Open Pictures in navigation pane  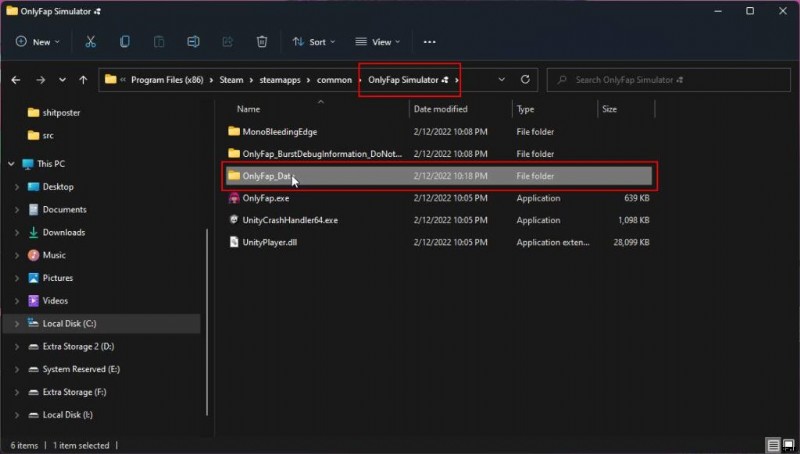58,278
